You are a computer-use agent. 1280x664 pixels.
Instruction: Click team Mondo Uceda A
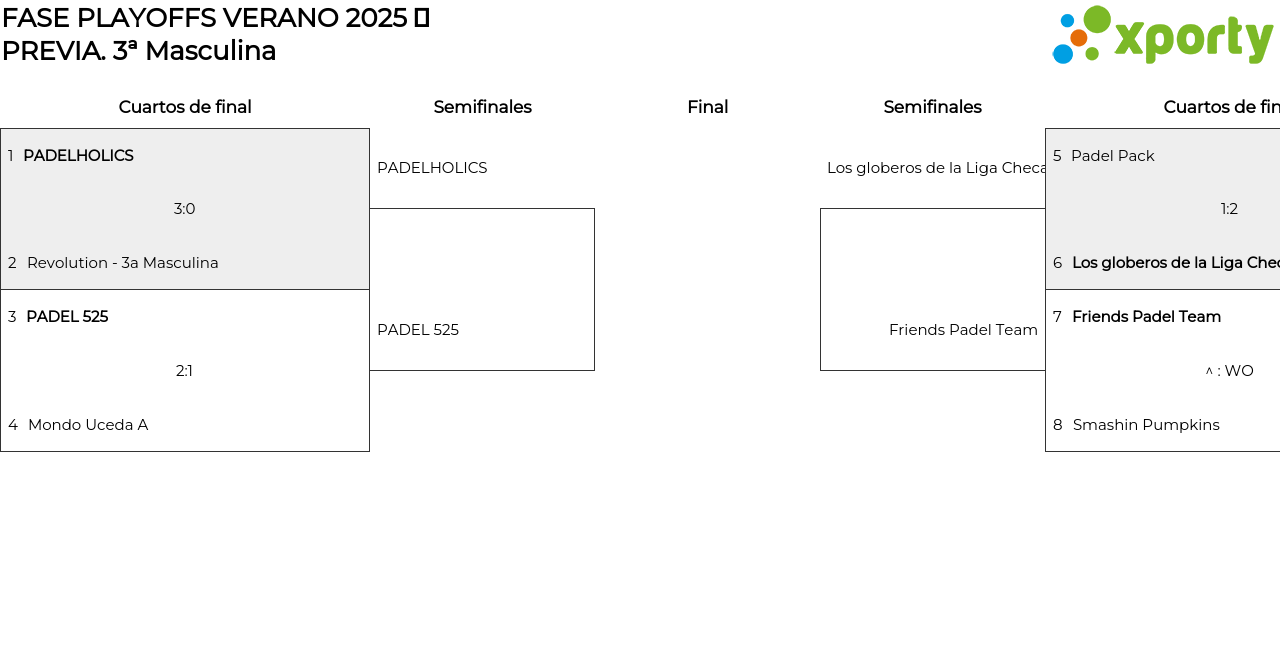point(88,425)
